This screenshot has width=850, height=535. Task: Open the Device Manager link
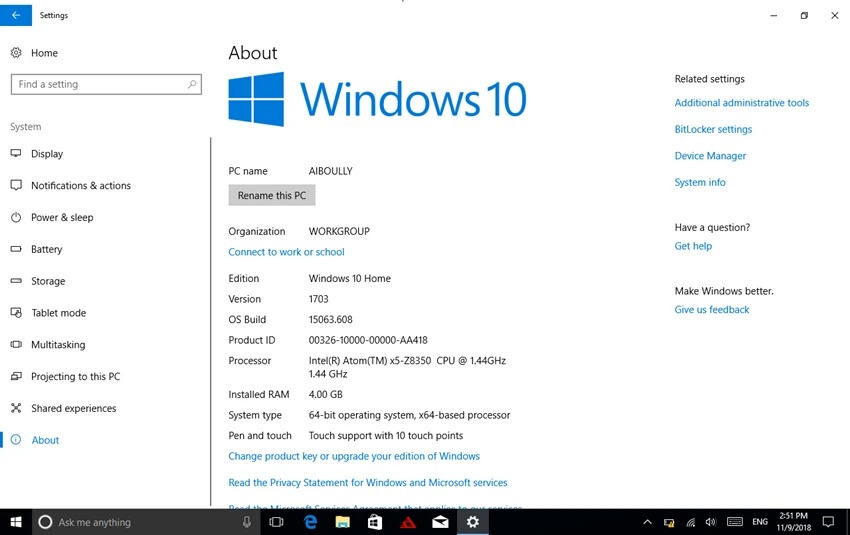(710, 156)
